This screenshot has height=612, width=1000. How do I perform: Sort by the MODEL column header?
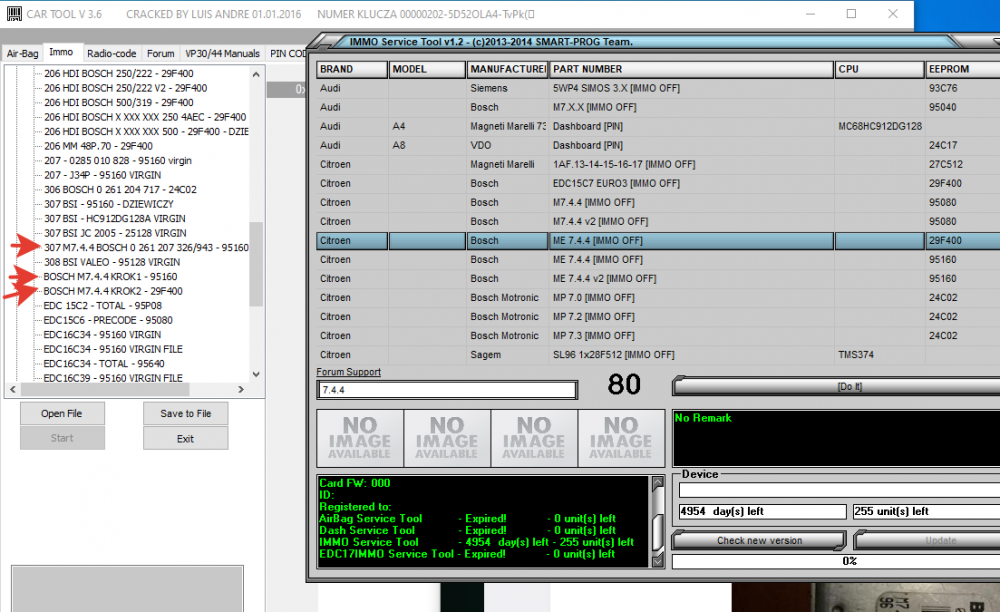pyautogui.click(x=427, y=69)
